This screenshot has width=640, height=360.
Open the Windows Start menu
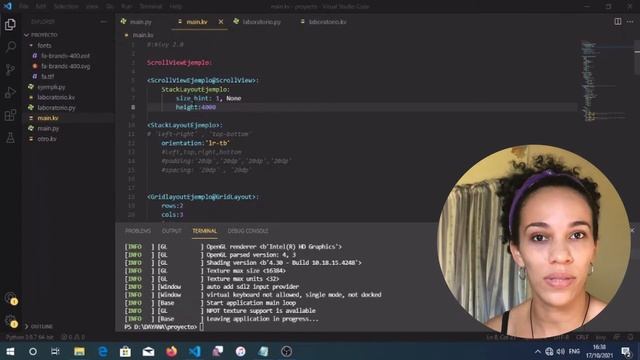[x=10, y=351]
